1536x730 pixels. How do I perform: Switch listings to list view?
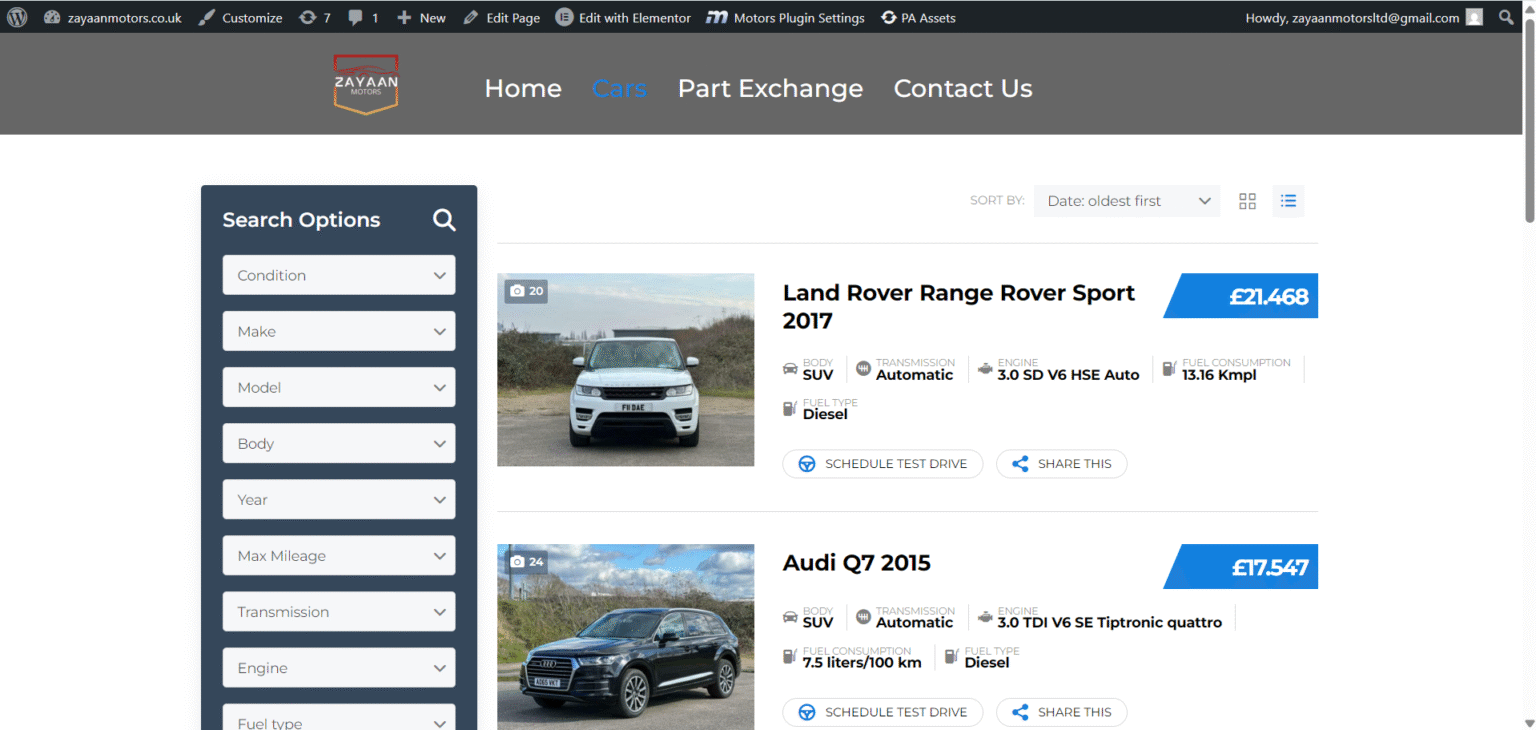pos(1288,201)
